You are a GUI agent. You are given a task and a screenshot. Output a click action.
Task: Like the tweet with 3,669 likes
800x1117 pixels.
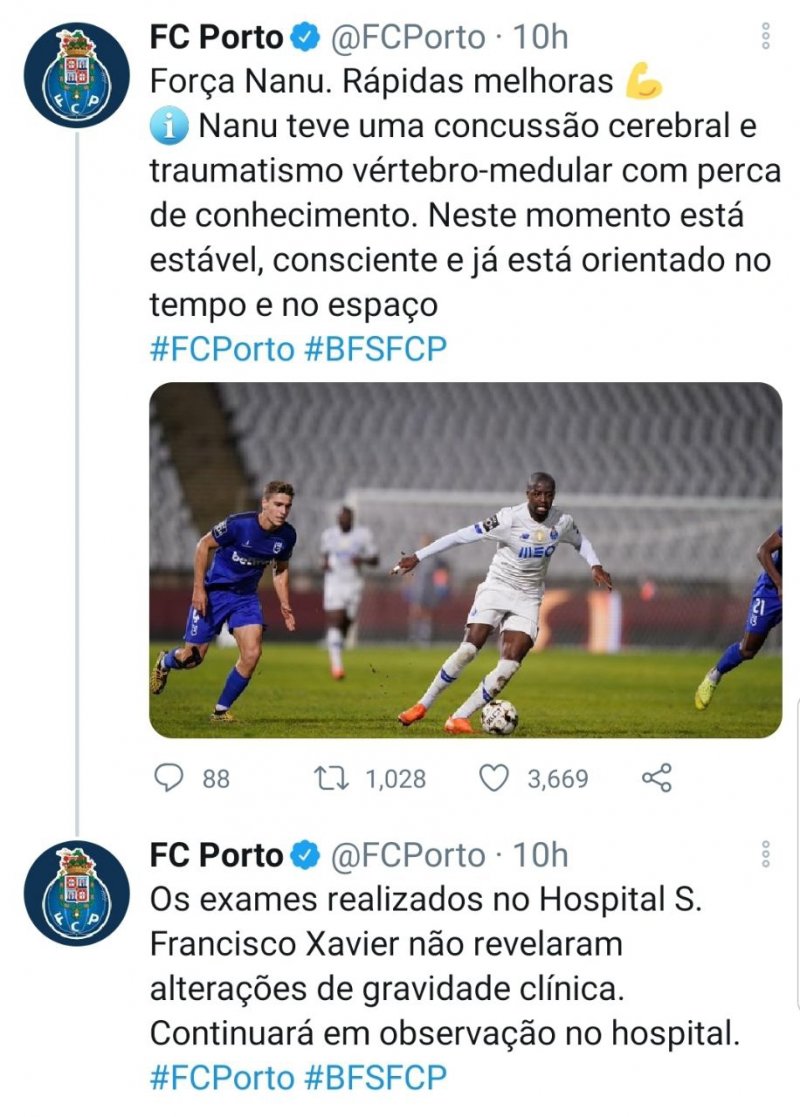494,778
